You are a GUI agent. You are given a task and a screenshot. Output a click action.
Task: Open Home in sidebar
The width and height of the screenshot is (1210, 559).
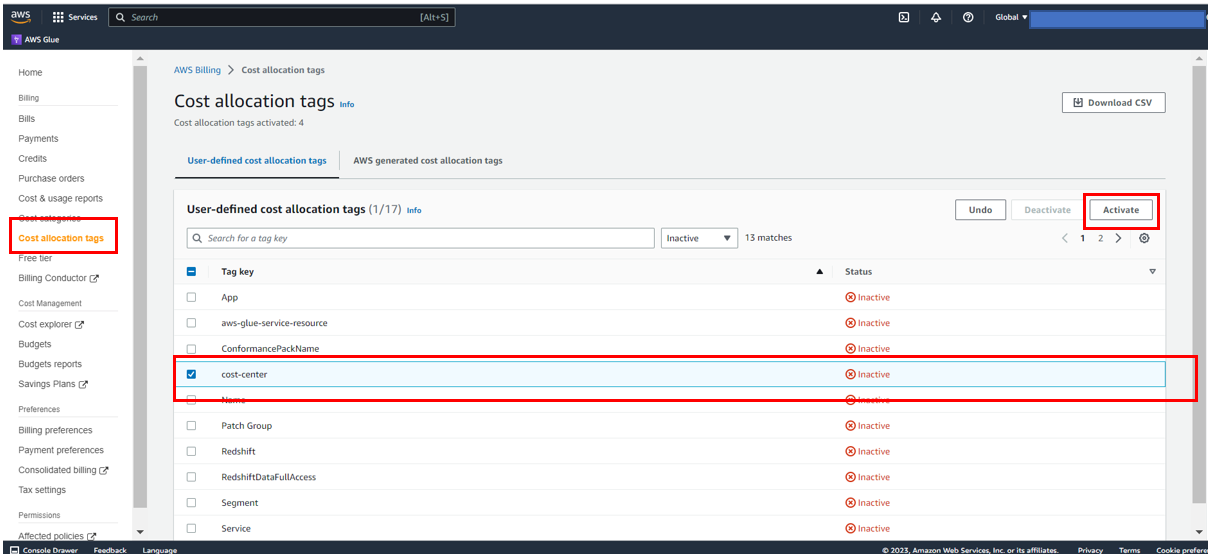point(30,73)
